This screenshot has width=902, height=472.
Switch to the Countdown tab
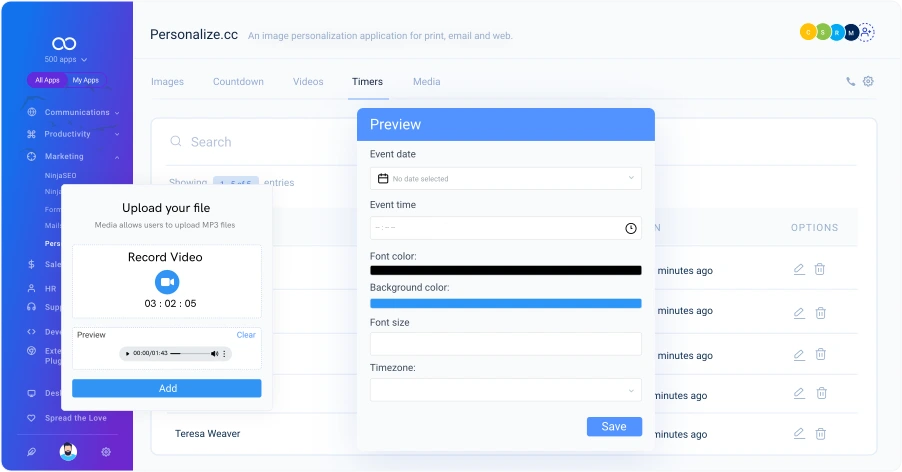(238, 82)
